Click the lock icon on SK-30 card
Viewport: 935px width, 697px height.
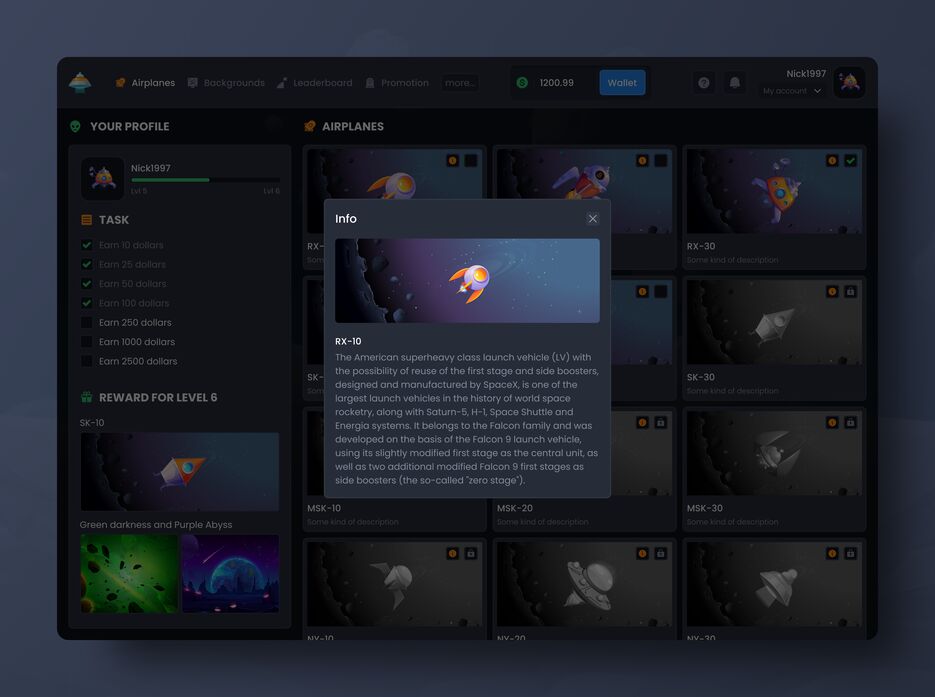click(x=850, y=292)
